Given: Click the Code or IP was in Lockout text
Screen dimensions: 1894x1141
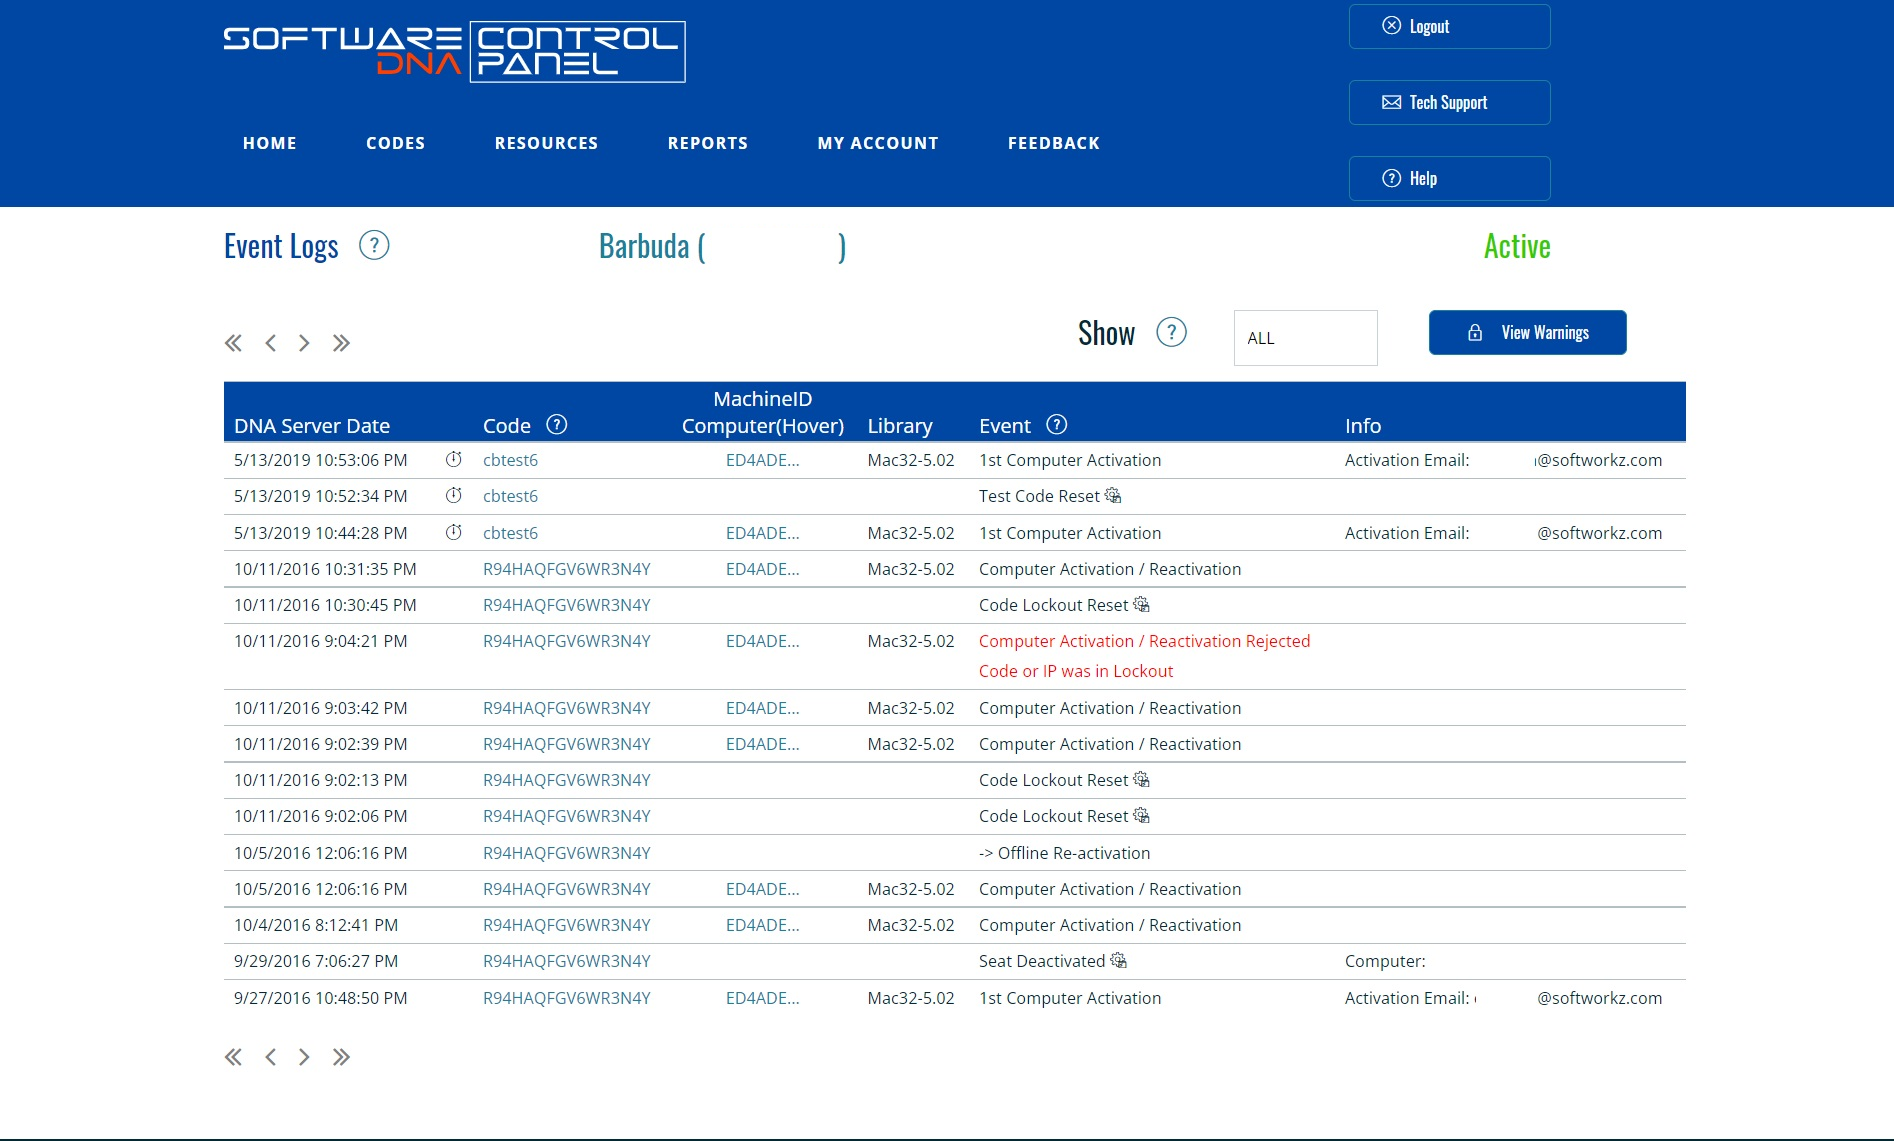Looking at the screenshot, I should pos(1076,671).
